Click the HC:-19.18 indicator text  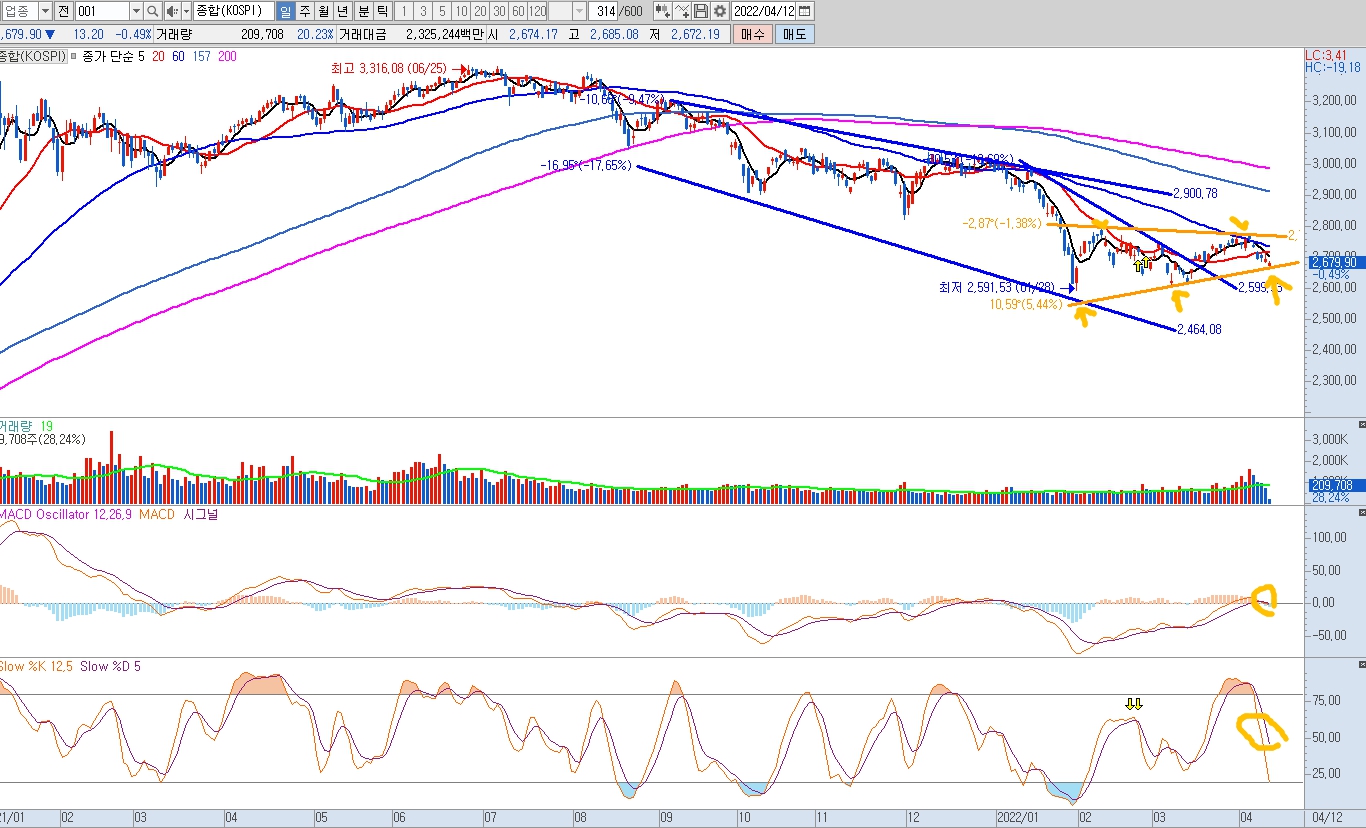(x=1333, y=67)
